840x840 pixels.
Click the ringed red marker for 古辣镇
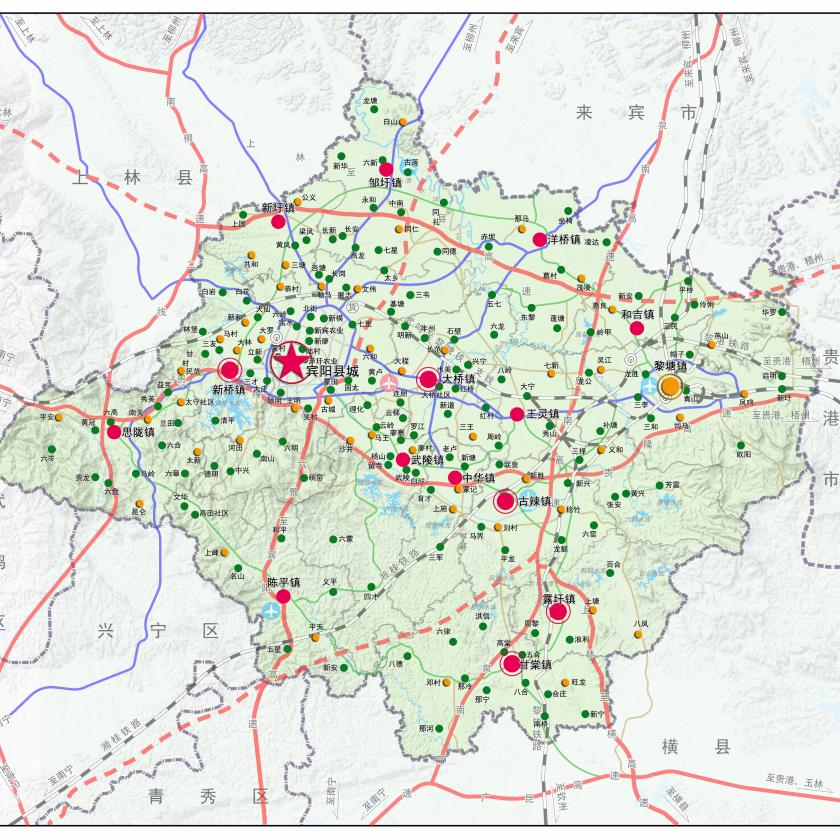505,501
